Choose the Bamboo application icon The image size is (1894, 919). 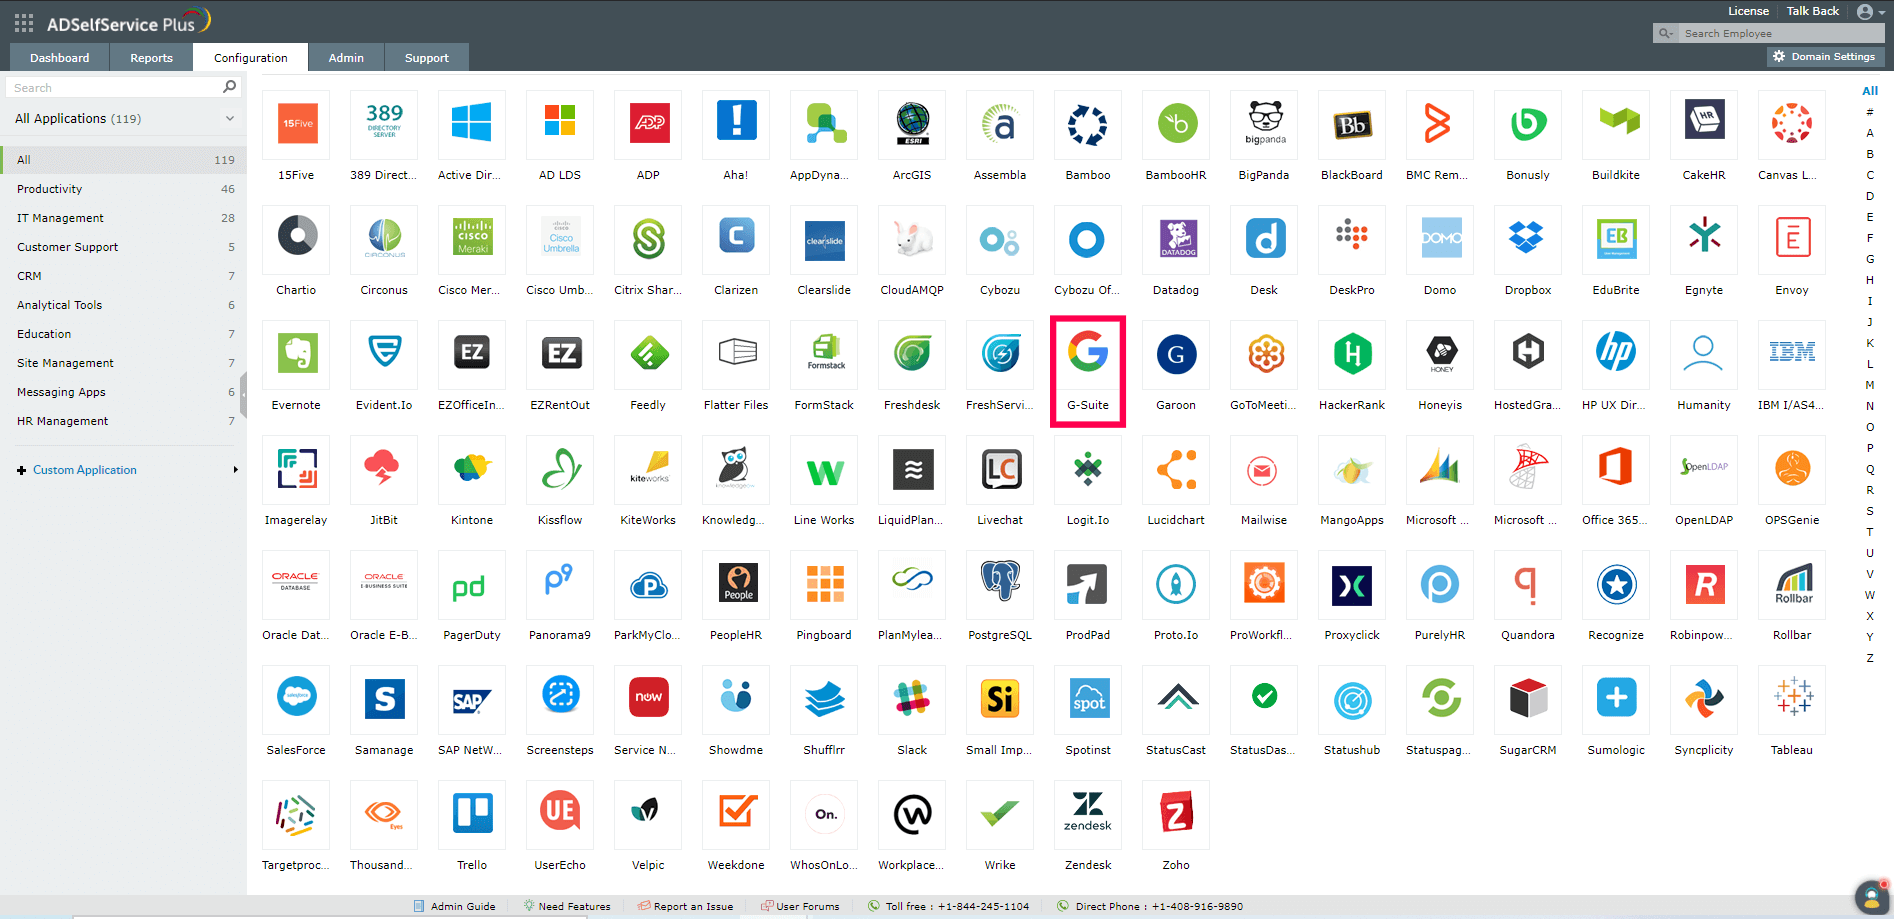click(x=1088, y=124)
